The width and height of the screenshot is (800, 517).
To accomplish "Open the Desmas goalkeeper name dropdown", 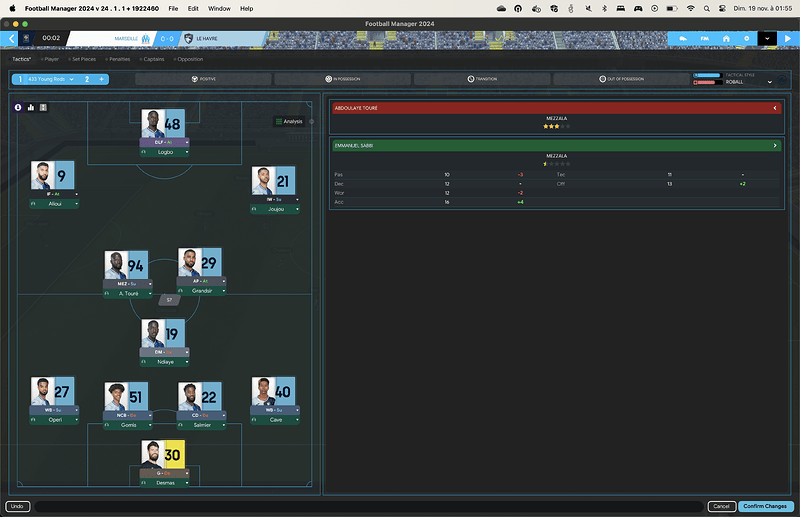I will (187, 483).
